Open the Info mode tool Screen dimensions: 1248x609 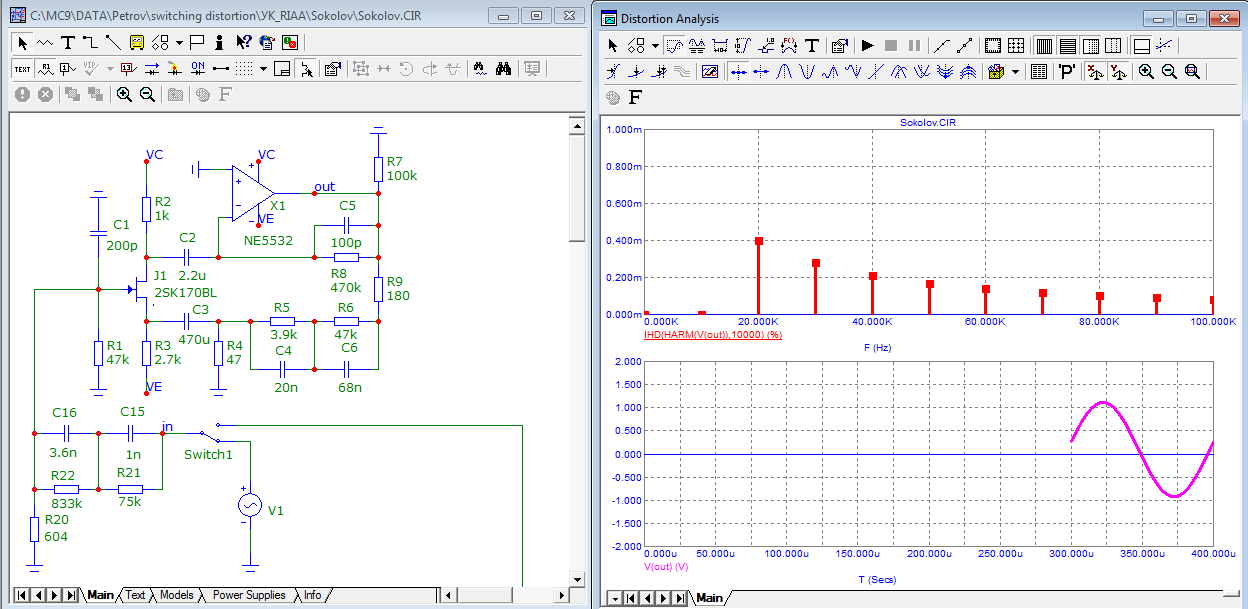[x=220, y=42]
